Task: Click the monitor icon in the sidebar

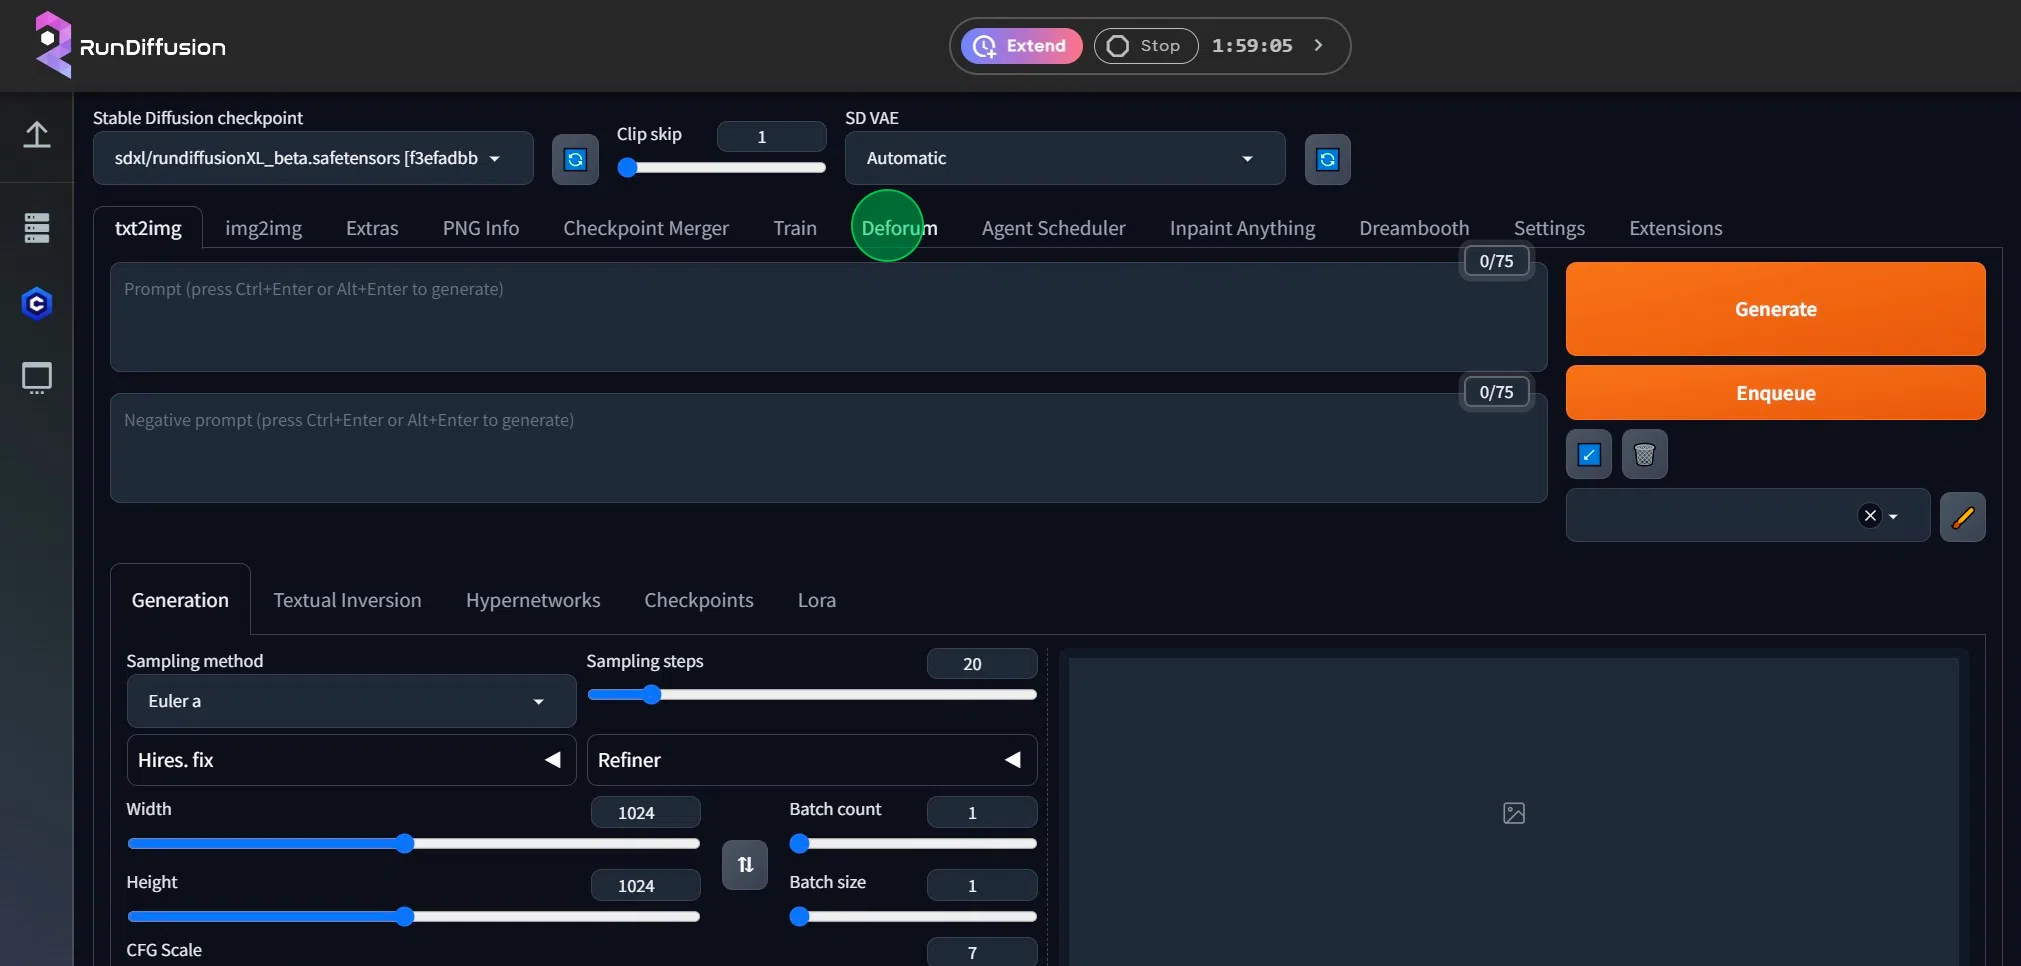Action: [x=37, y=378]
